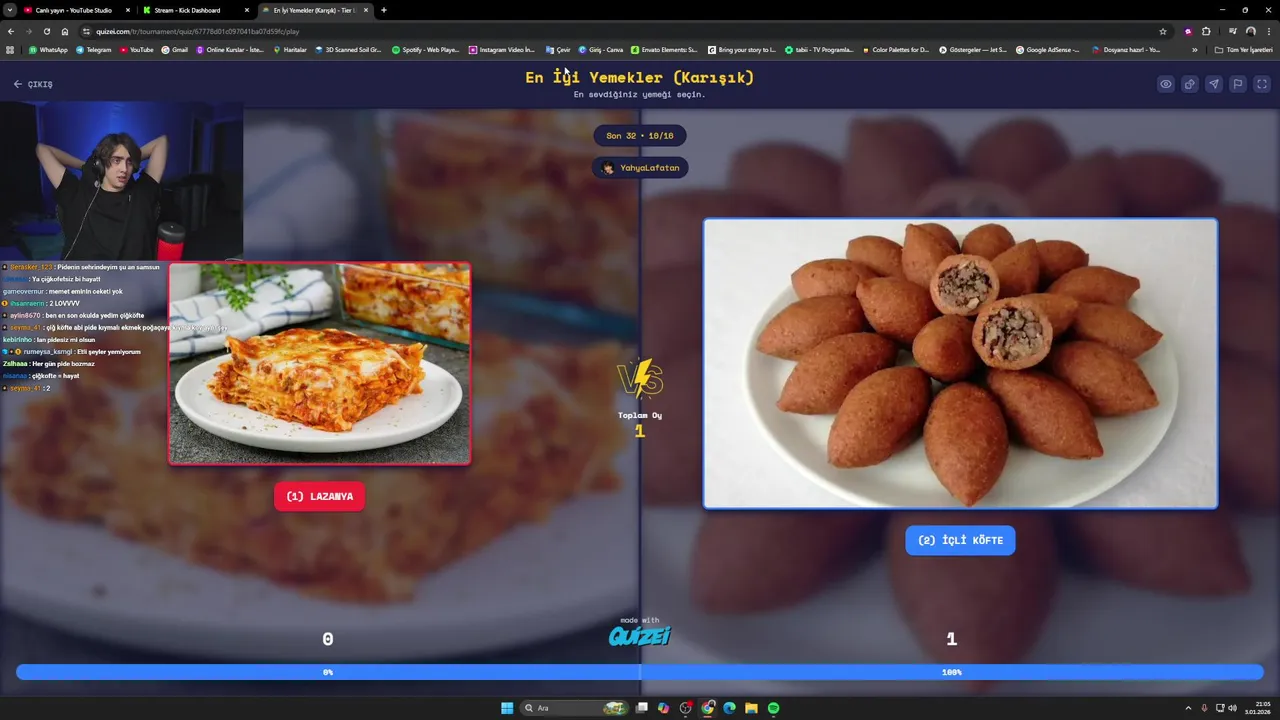This screenshot has width=1280, height=720.
Task: Open the Çevir bookmark
Action: coord(558,49)
